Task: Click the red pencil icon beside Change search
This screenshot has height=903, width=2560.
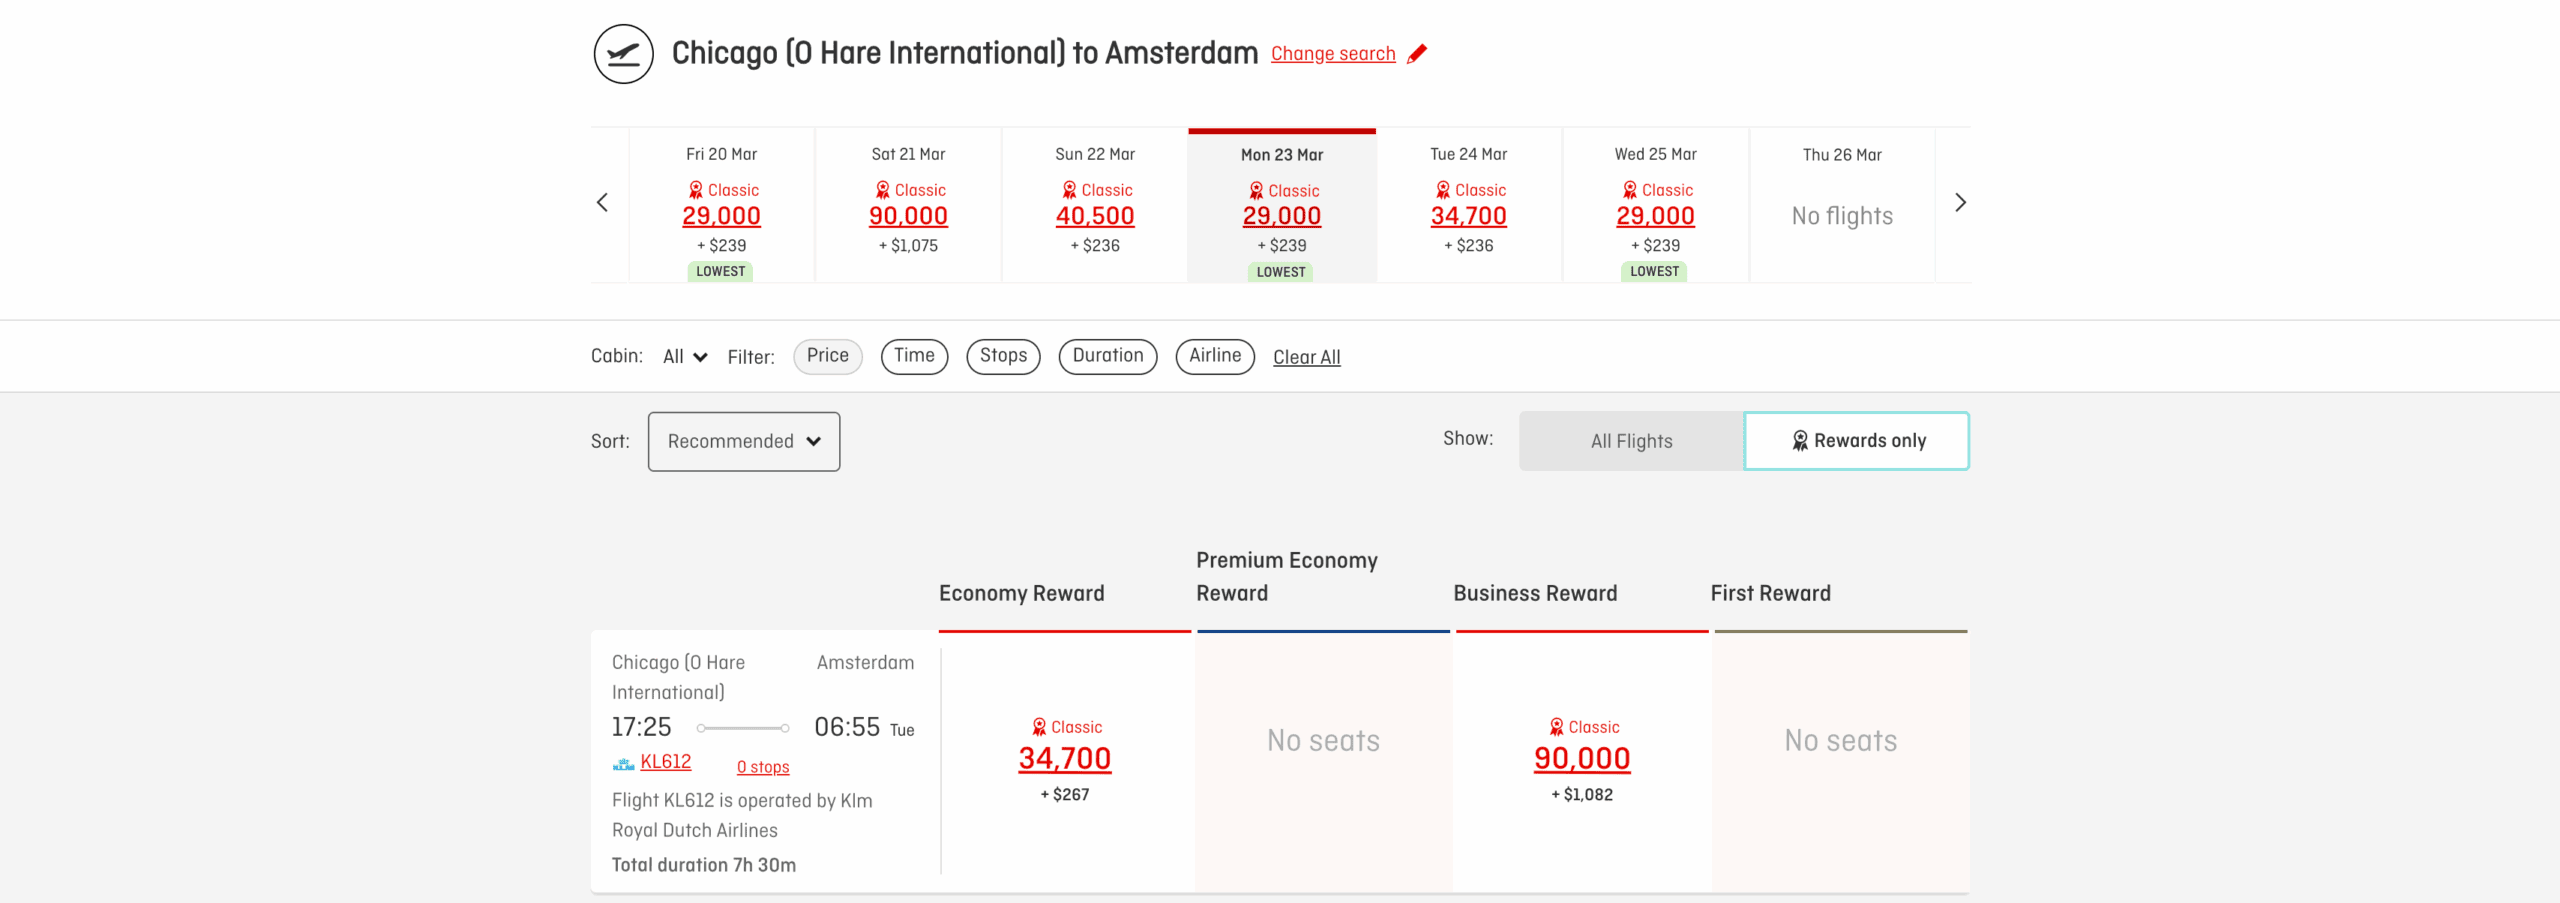Action: [1416, 55]
